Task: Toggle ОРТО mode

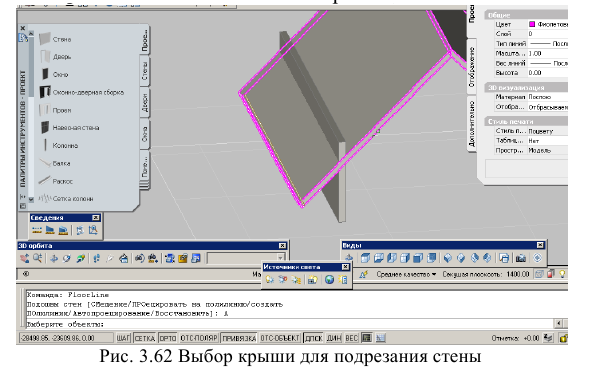Action: pyautogui.click(x=168, y=338)
